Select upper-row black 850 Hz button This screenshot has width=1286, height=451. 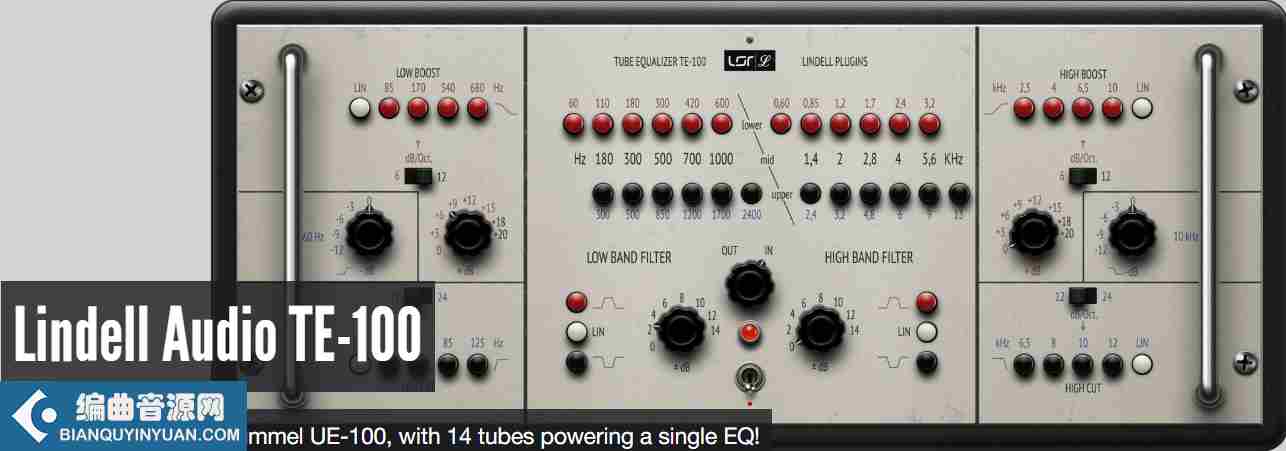click(663, 193)
